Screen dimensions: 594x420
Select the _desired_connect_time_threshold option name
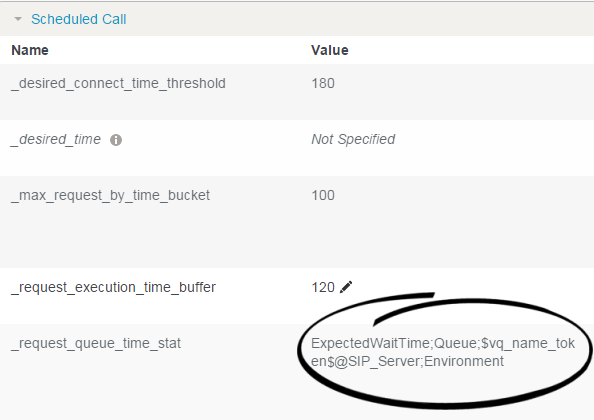(118, 83)
